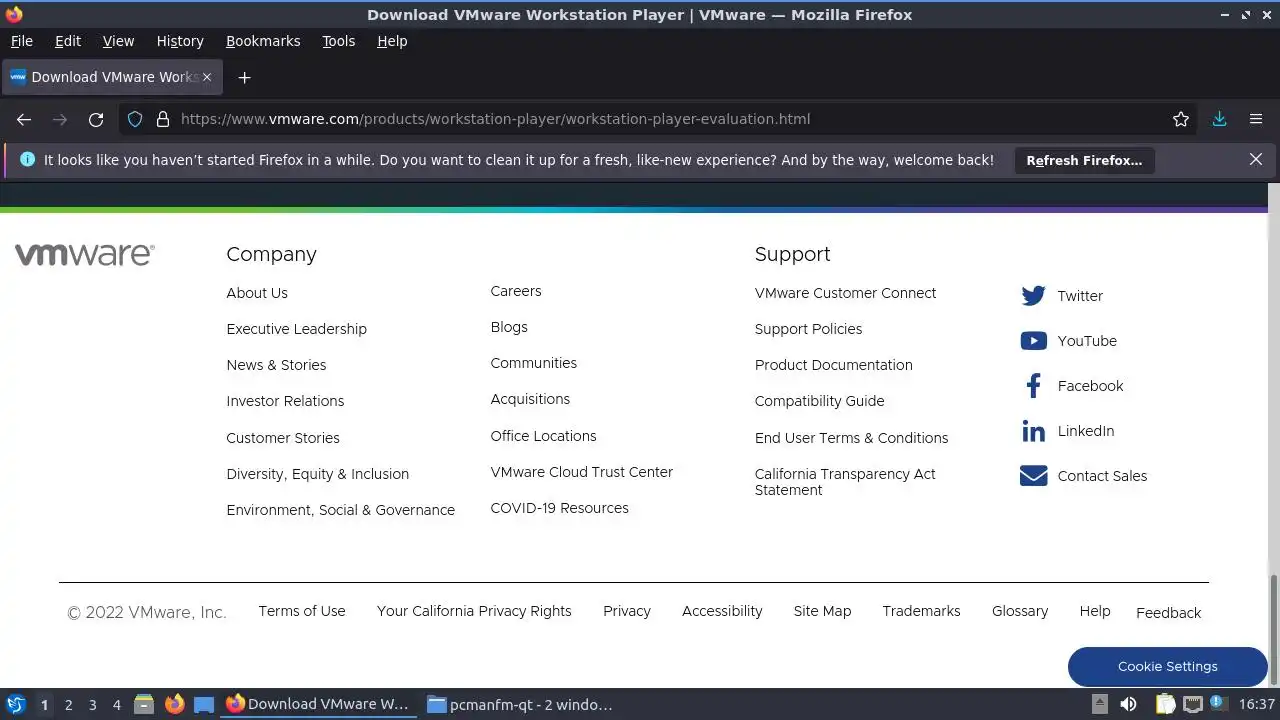Click the network monitor tray icon
Screen dimensions: 1280x720
(1192, 704)
